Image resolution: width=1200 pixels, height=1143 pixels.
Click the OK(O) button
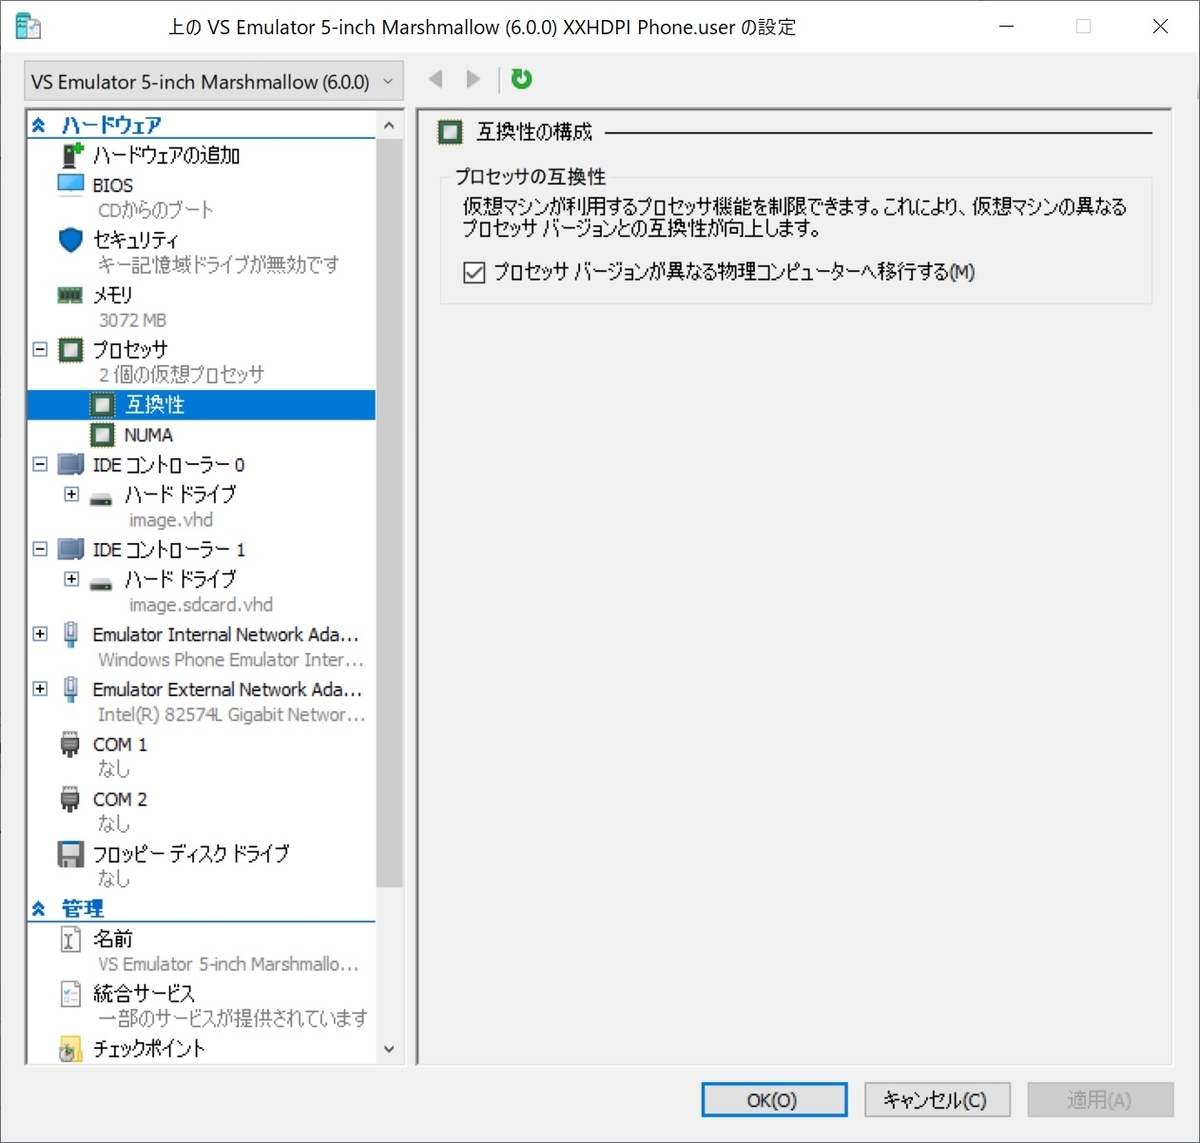click(x=774, y=1100)
